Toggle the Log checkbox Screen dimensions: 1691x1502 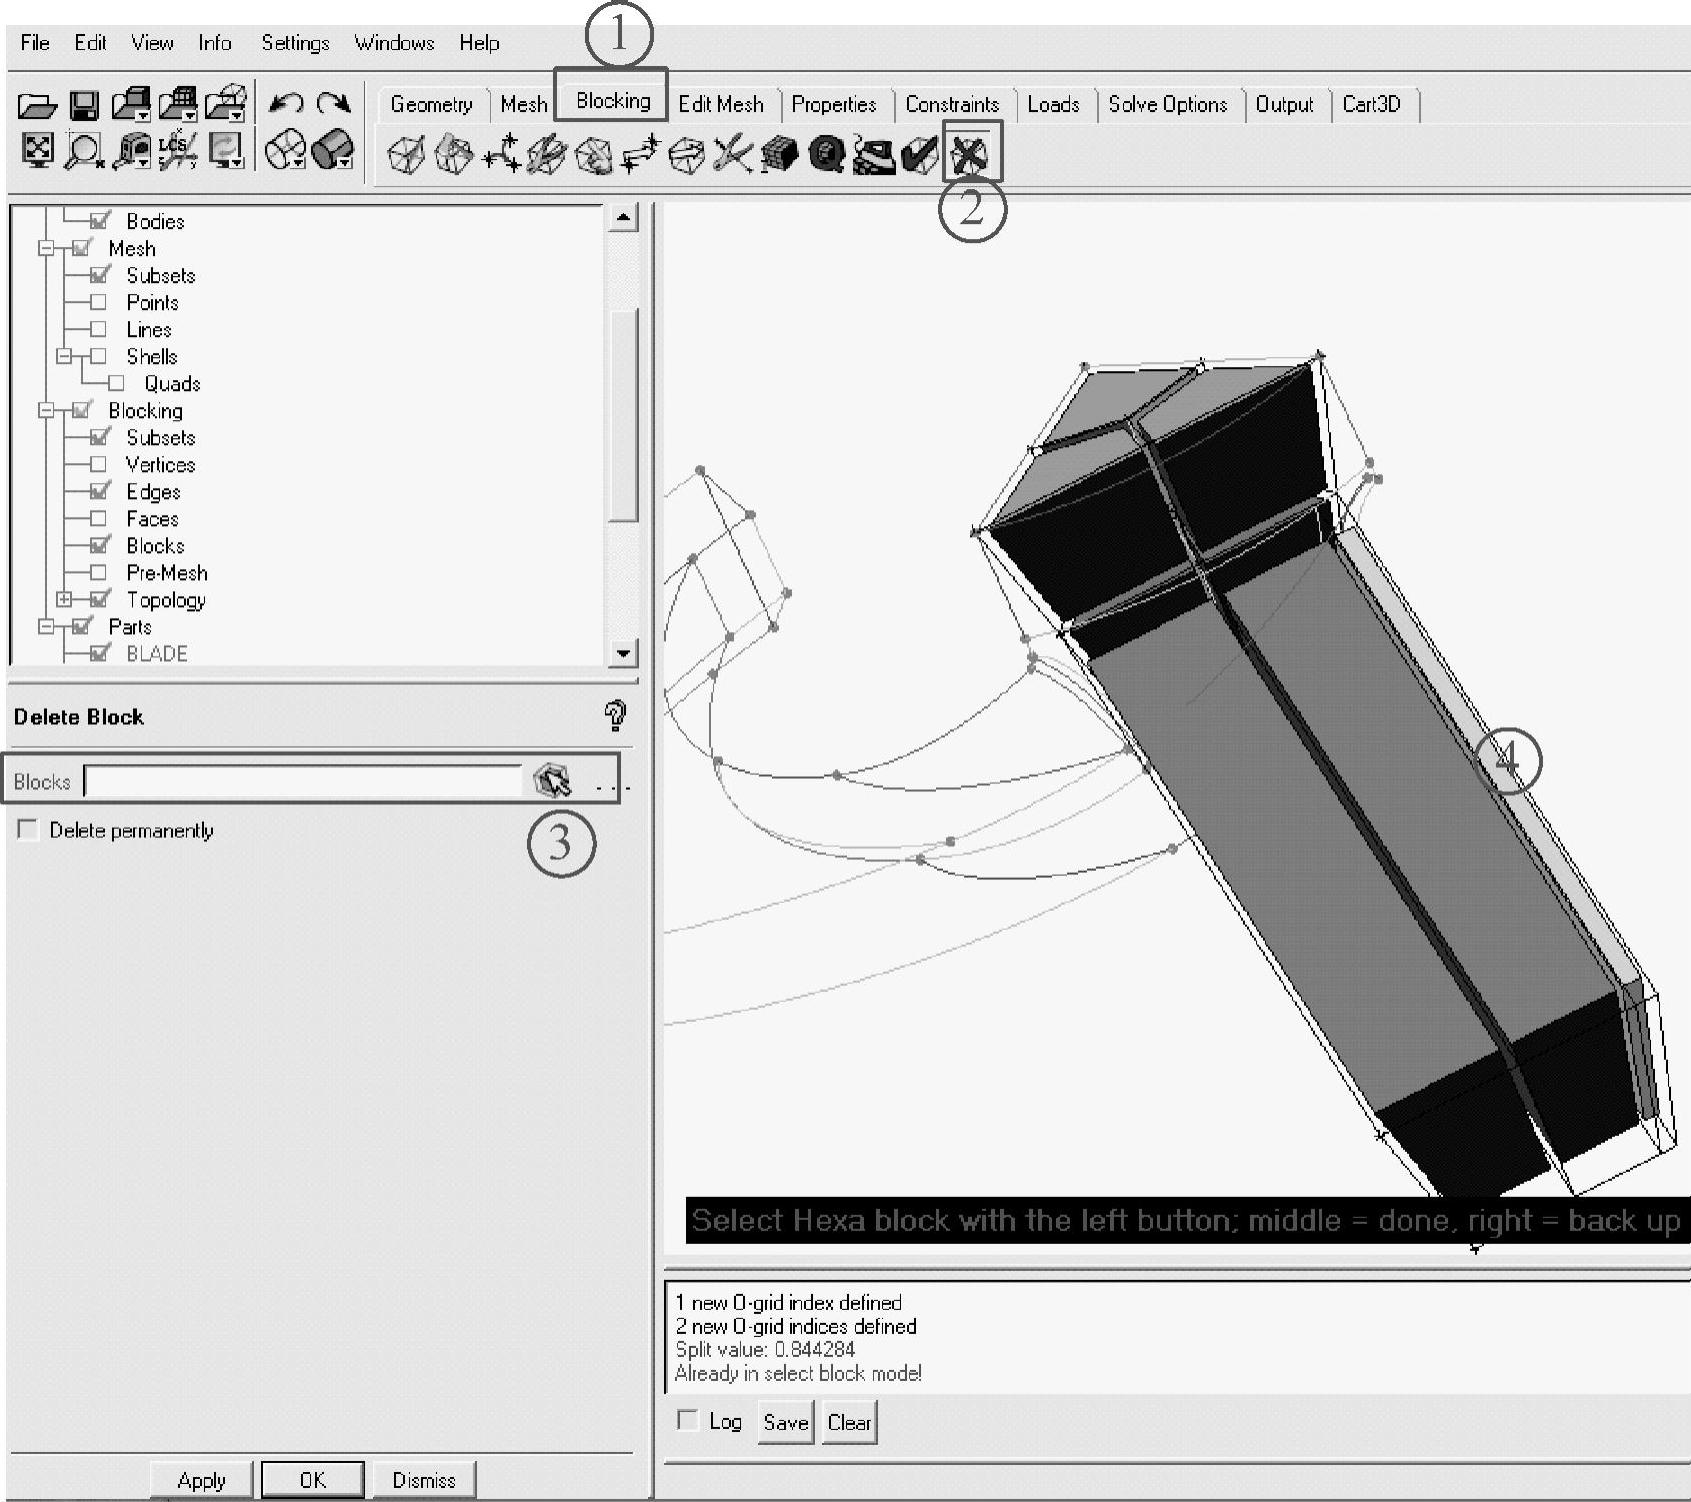pos(687,1420)
